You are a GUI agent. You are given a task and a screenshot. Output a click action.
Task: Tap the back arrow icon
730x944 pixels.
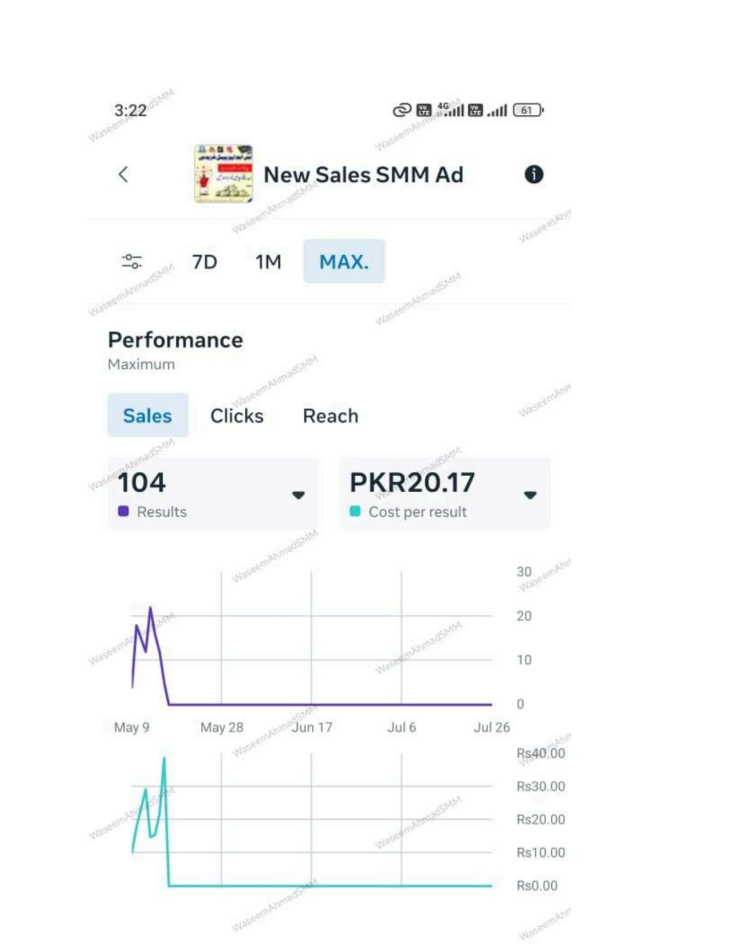pyautogui.click(x=123, y=175)
